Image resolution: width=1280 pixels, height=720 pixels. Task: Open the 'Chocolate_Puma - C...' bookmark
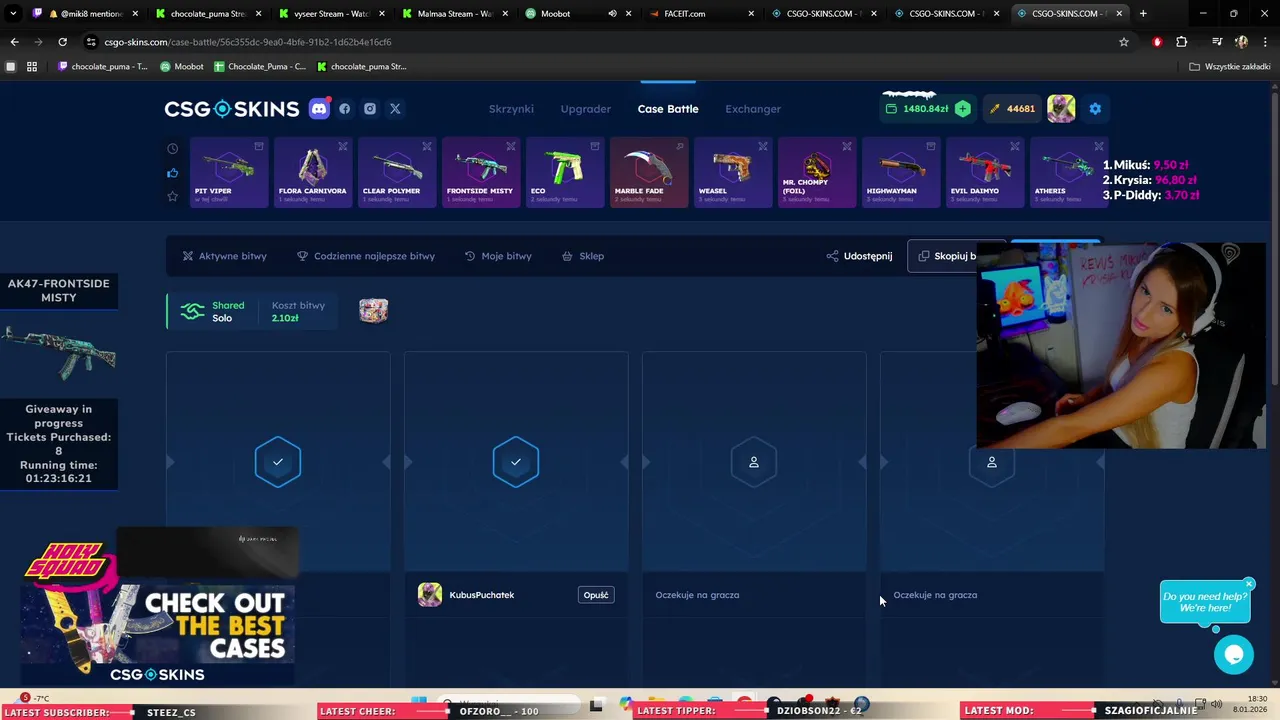click(260, 67)
